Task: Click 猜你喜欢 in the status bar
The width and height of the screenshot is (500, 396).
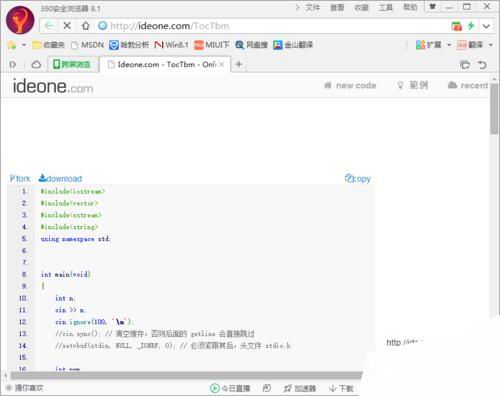Action: click(x=25, y=388)
